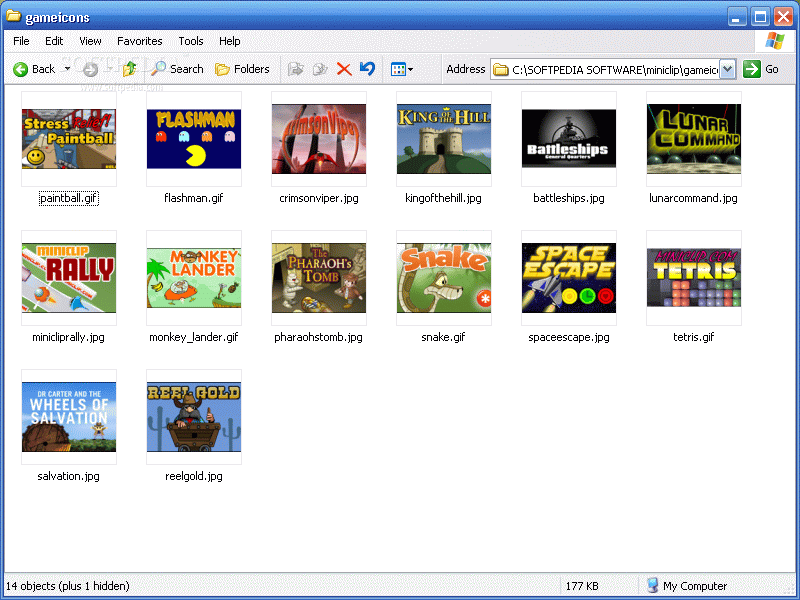
Task: Open the Favorites menu
Action: (140, 41)
